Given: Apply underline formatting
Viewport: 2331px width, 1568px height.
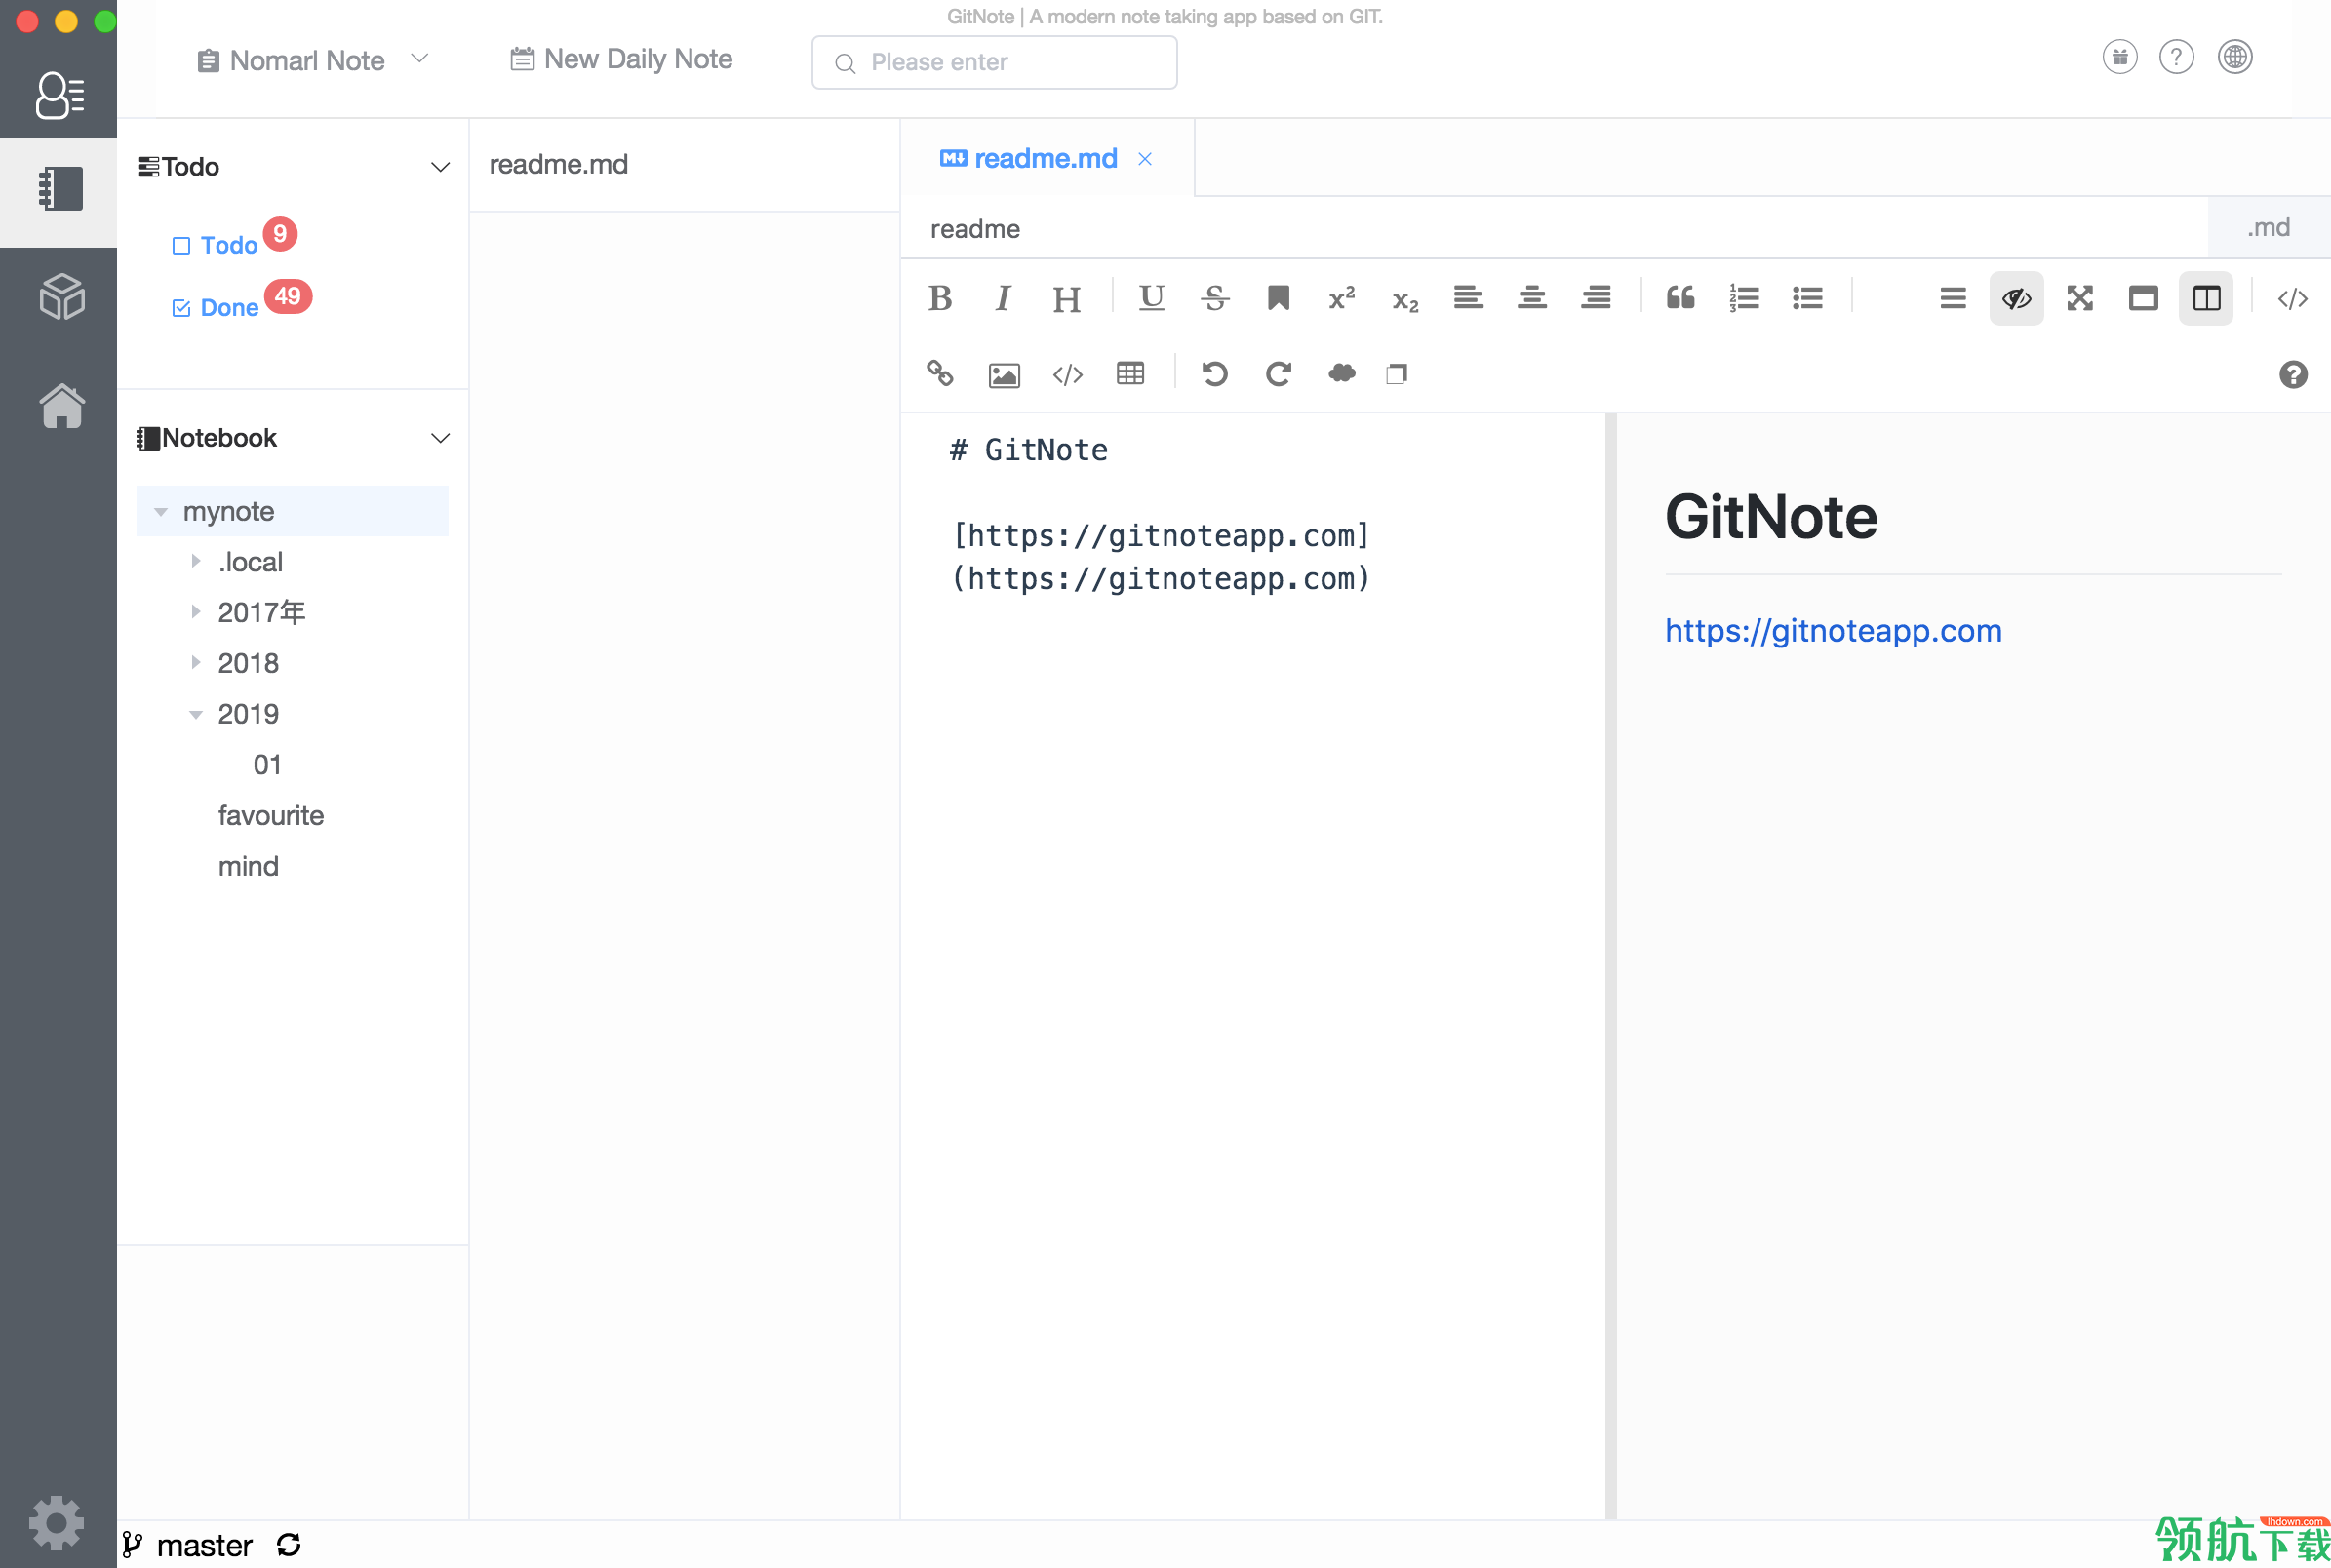Looking at the screenshot, I should pos(1151,297).
